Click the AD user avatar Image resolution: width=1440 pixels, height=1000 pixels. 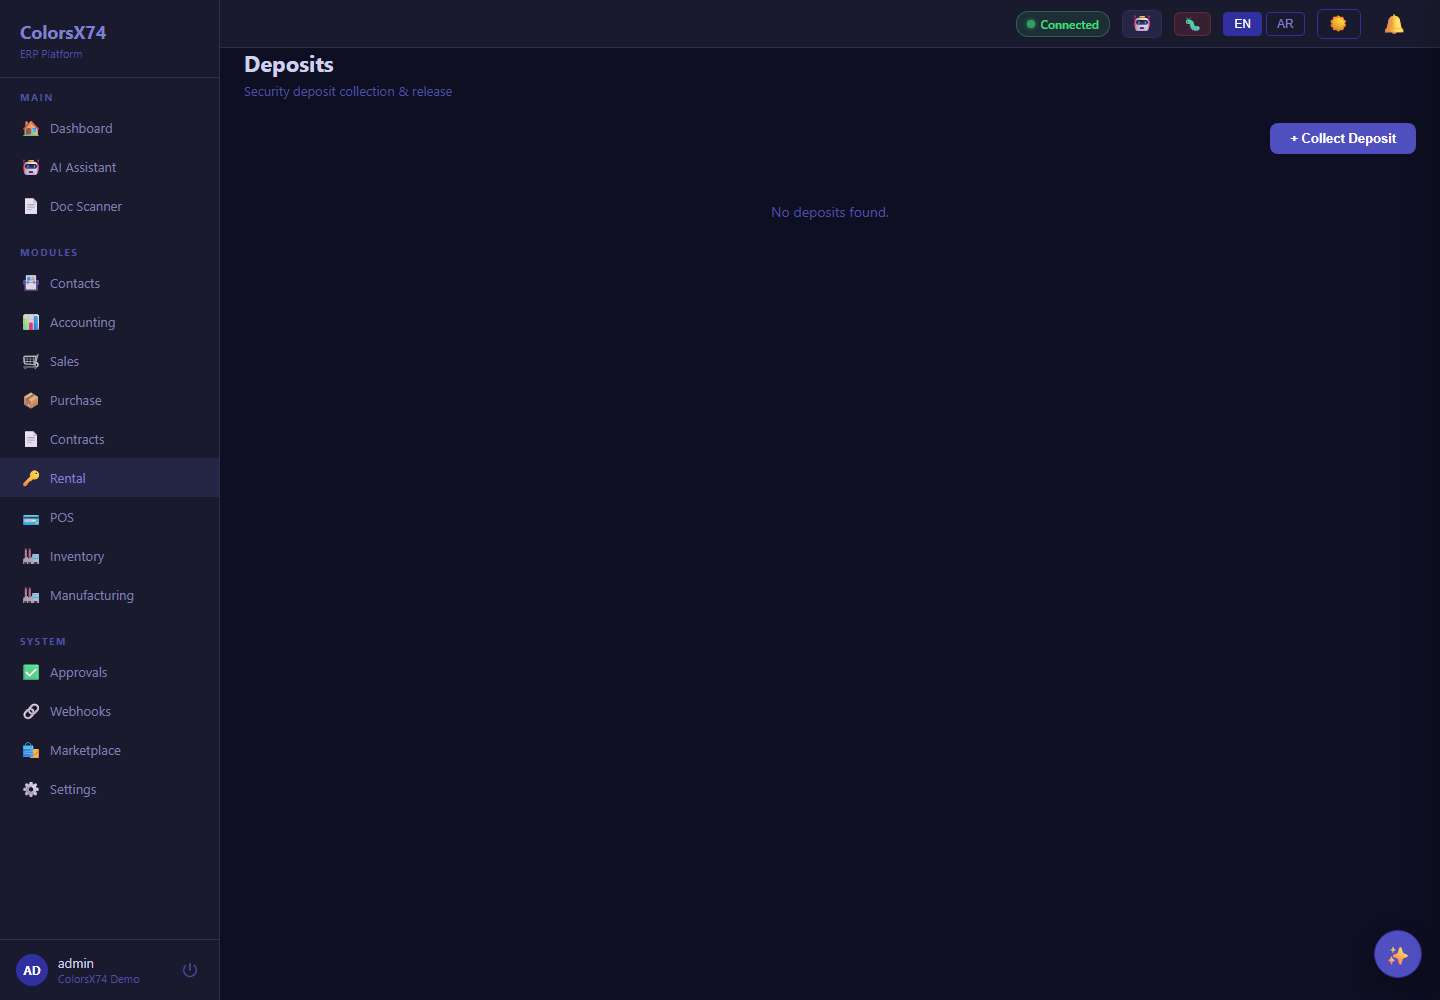pos(32,970)
